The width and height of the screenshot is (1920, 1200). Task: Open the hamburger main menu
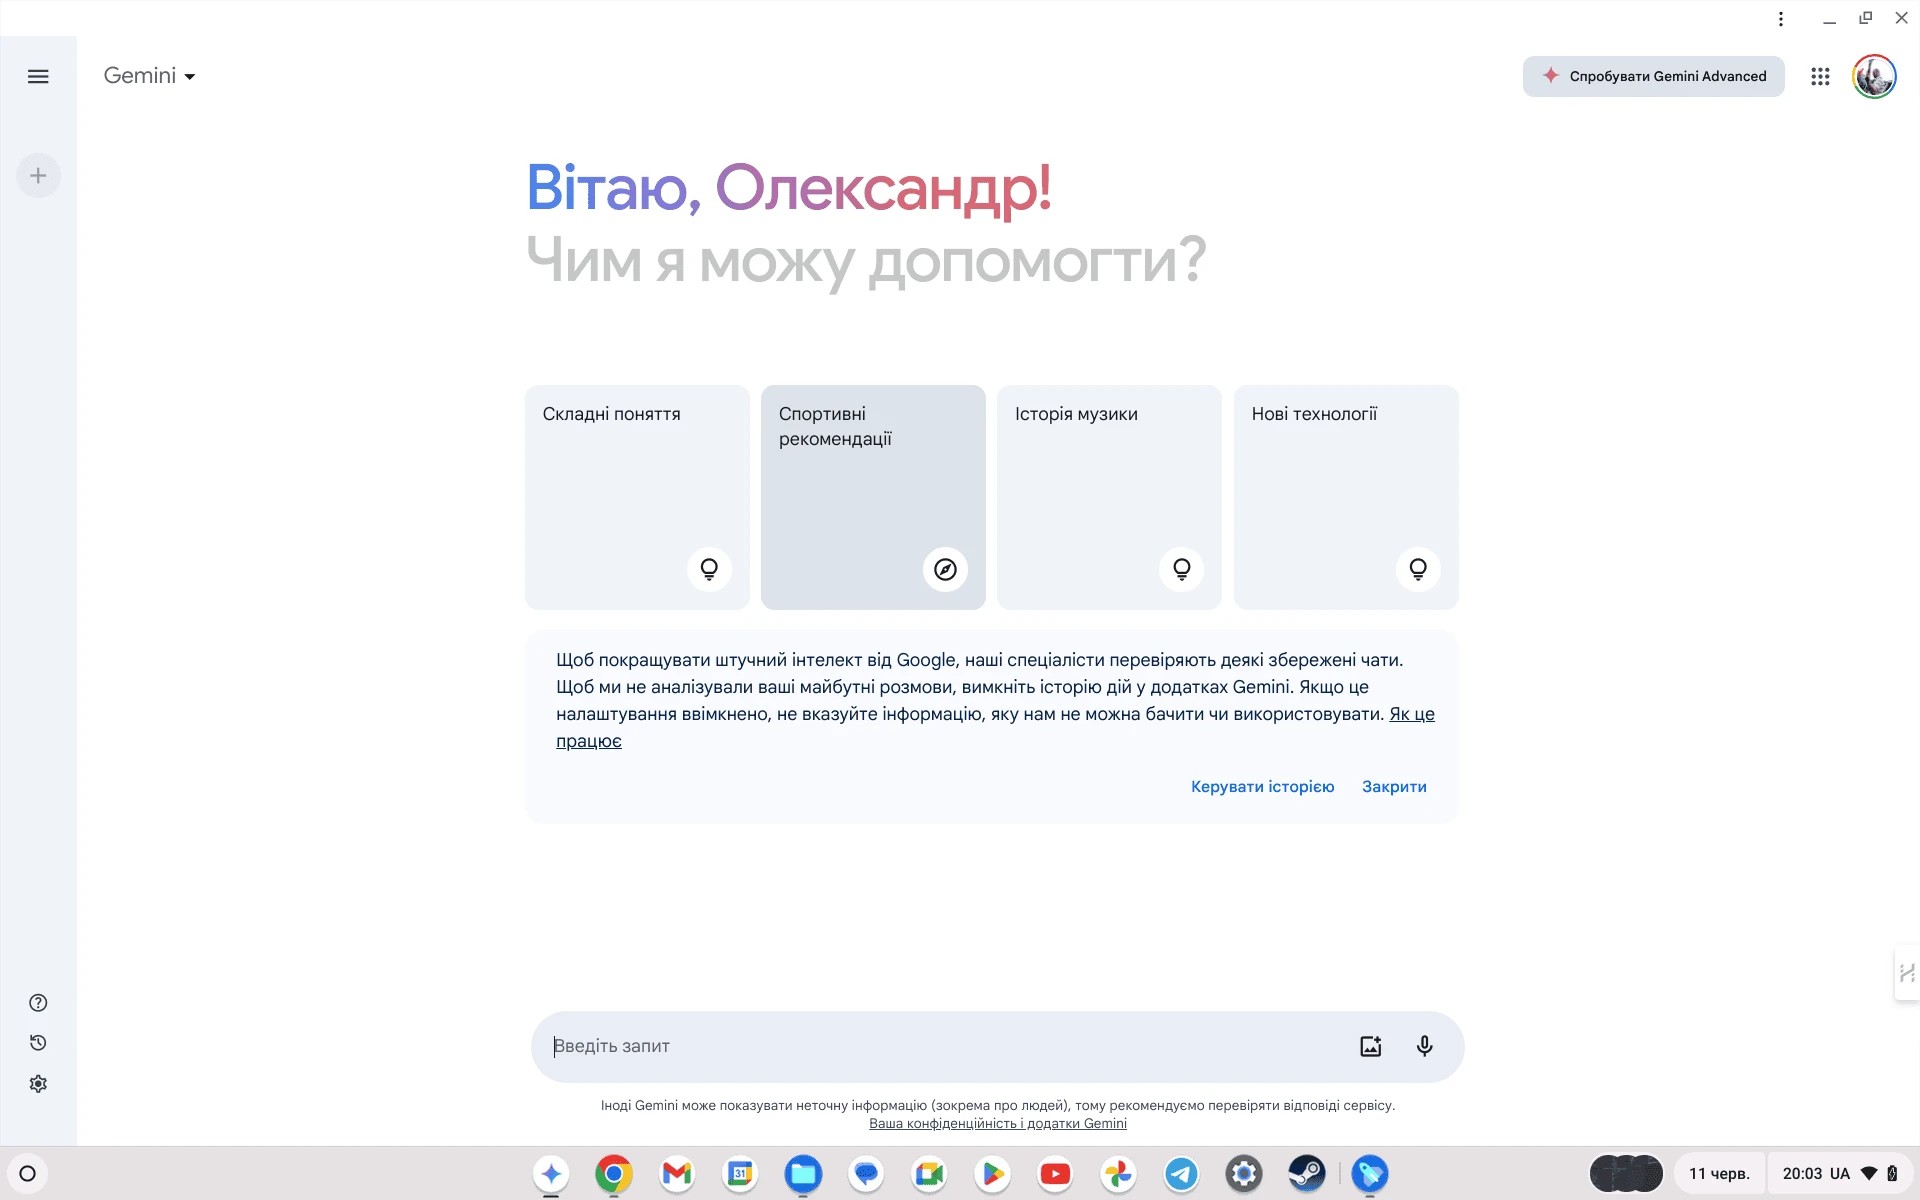click(x=38, y=77)
